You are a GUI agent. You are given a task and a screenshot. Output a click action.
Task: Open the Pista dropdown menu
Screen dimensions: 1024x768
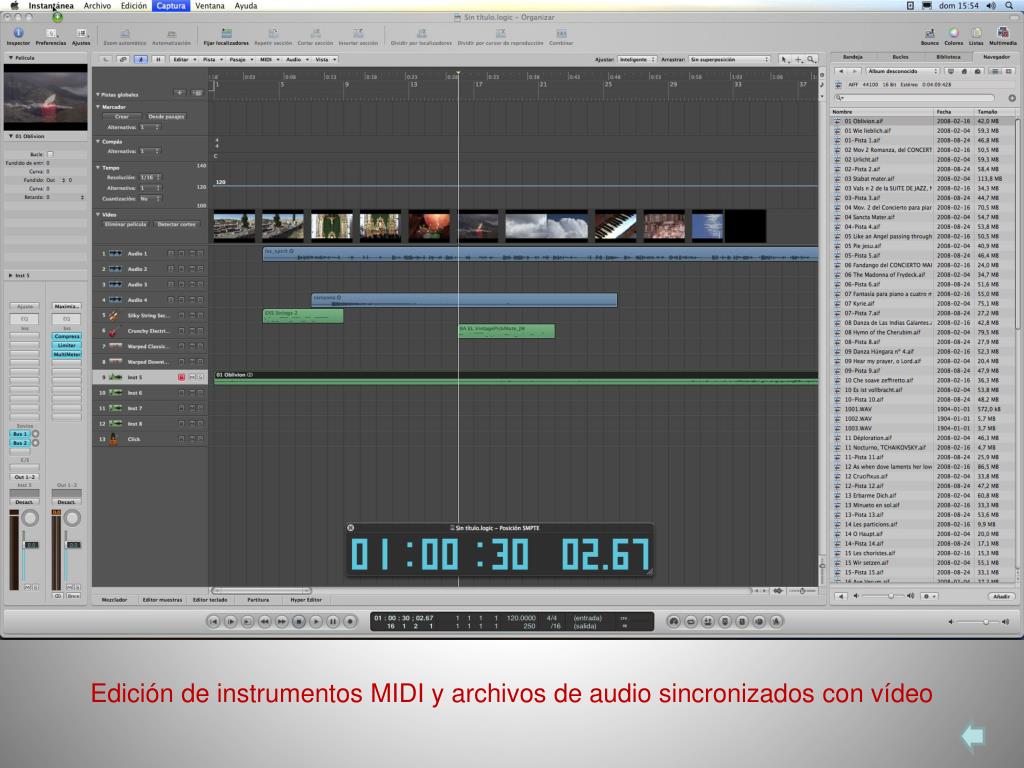[x=212, y=59]
